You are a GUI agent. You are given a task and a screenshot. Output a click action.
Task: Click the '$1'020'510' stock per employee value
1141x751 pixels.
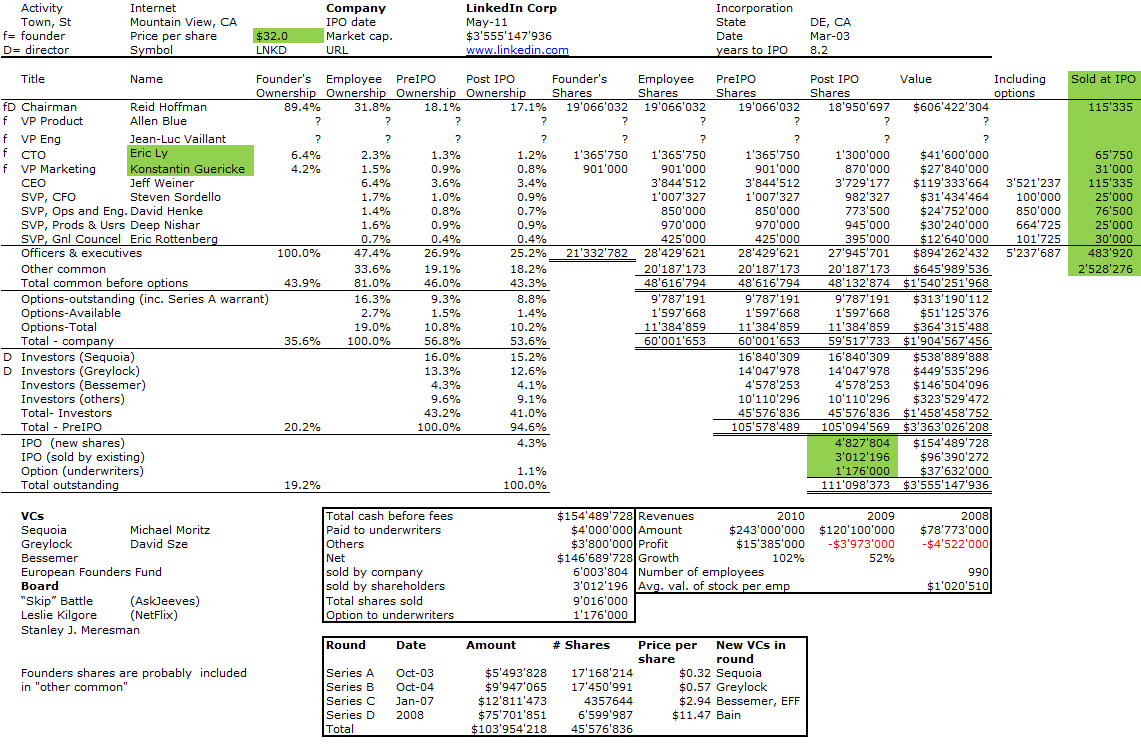coord(958,586)
